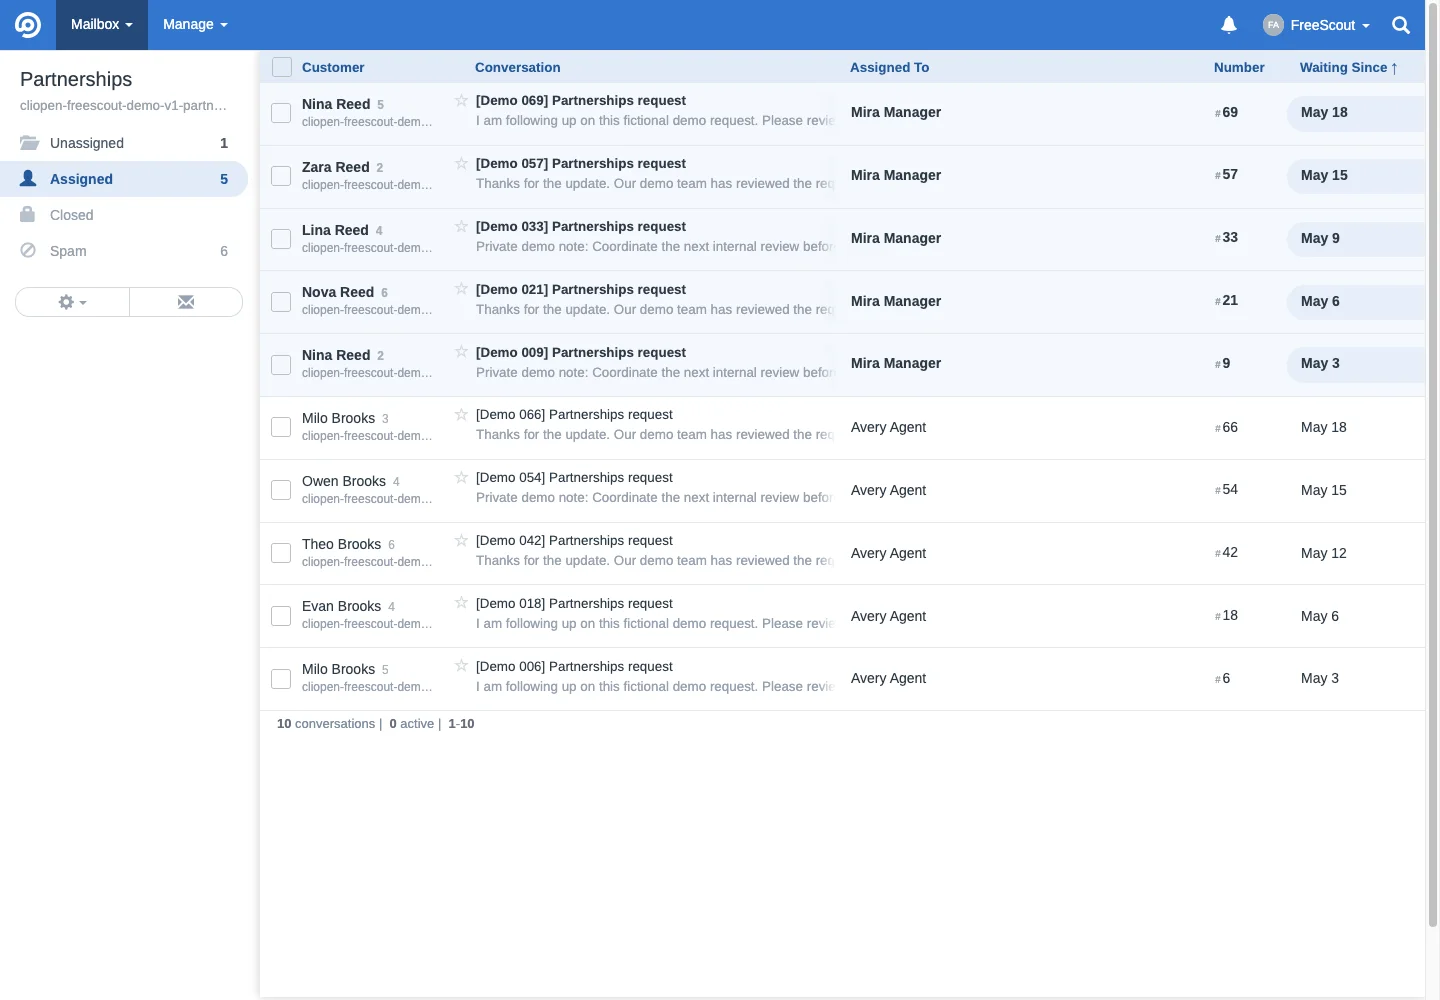Click the Assigned person icon
The height and width of the screenshot is (1000, 1440).
(x=29, y=178)
